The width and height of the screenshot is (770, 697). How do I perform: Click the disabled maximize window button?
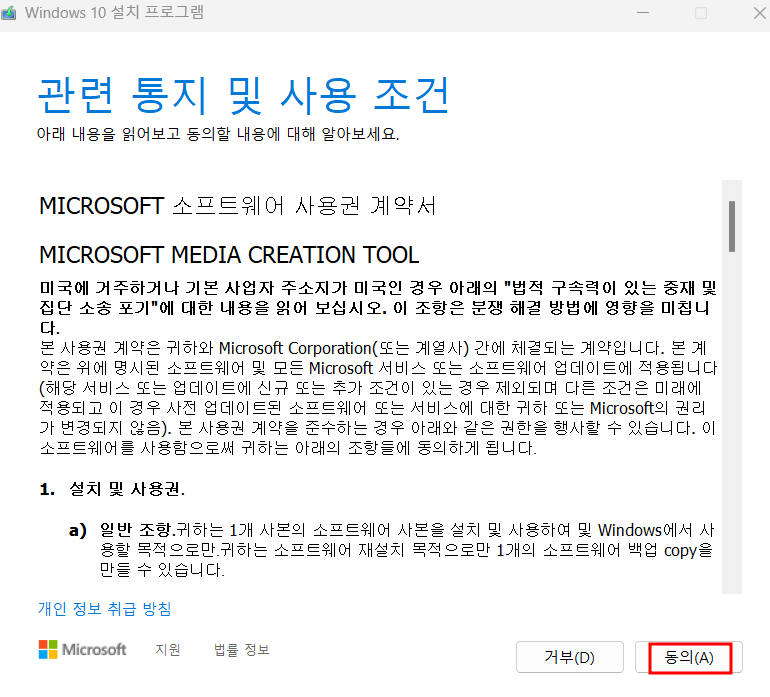tap(701, 13)
